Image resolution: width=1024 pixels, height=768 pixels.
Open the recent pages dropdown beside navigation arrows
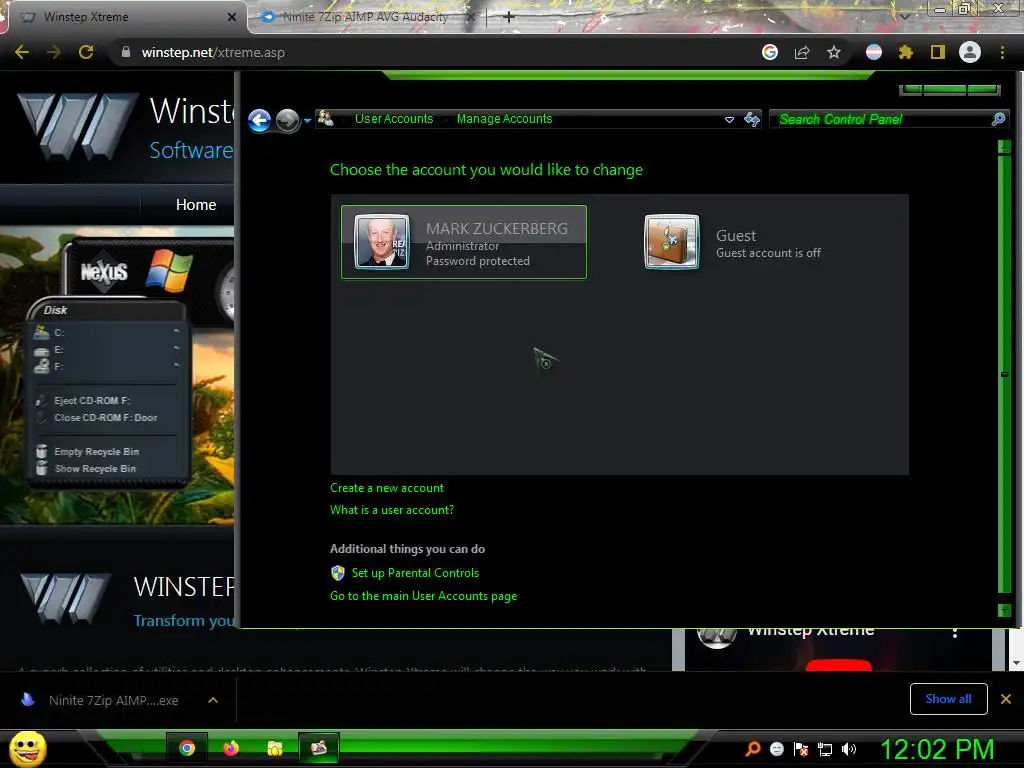[308, 121]
